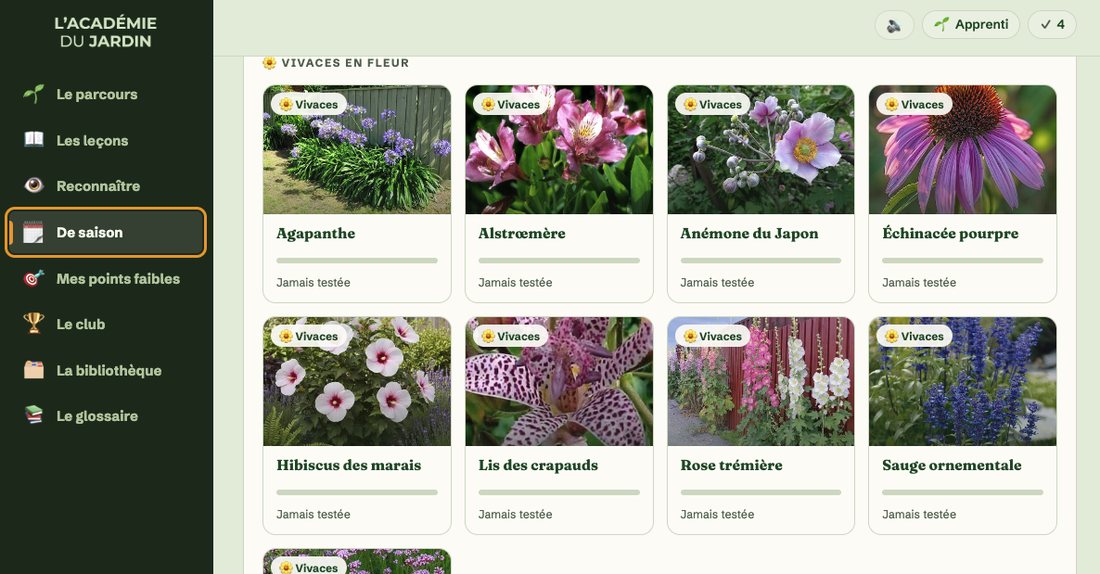Click Jamais testée under Échinacée pourpre
The width and height of the screenshot is (1100, 574).
pos(919,283)
